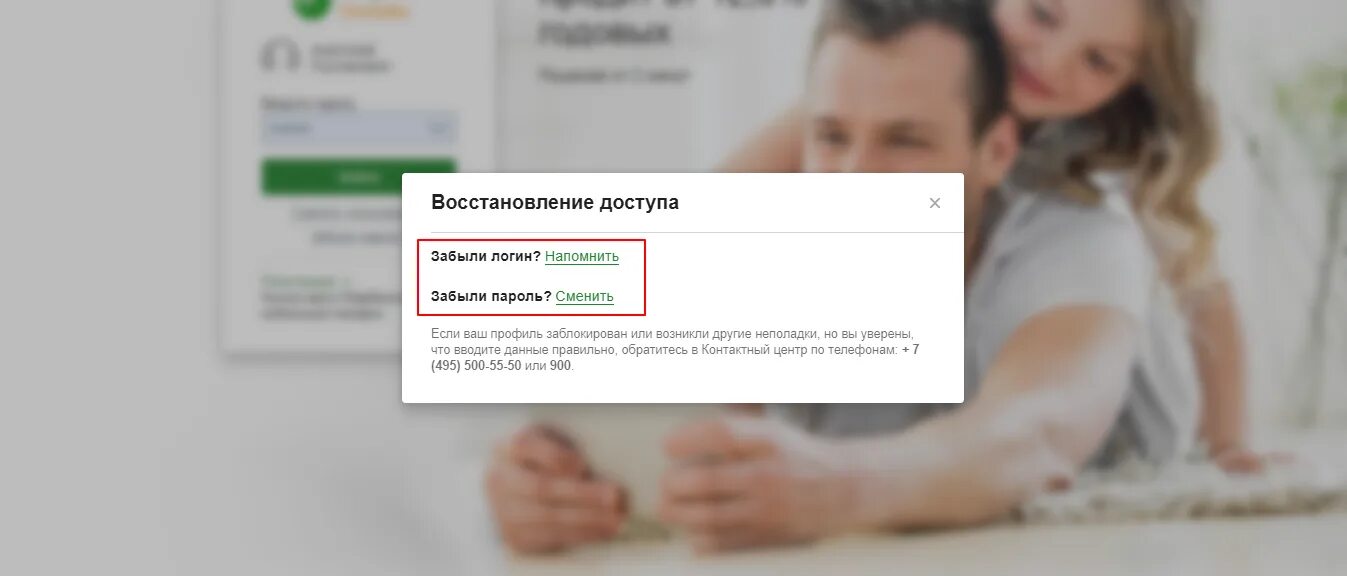The height and width of the screenshot is (576, 1347).
Task: Click the blurred label above password field
Action: coord(308,103)
